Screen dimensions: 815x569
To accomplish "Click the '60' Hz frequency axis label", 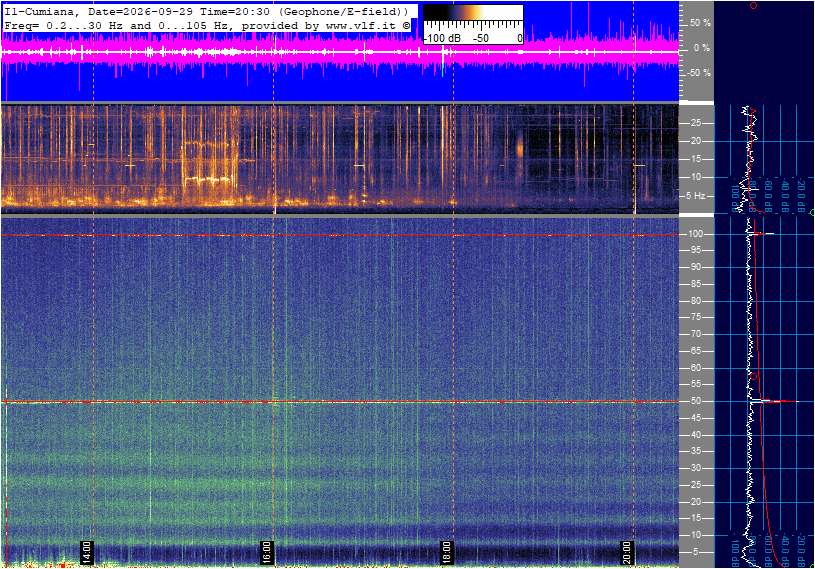I will 695,368.
